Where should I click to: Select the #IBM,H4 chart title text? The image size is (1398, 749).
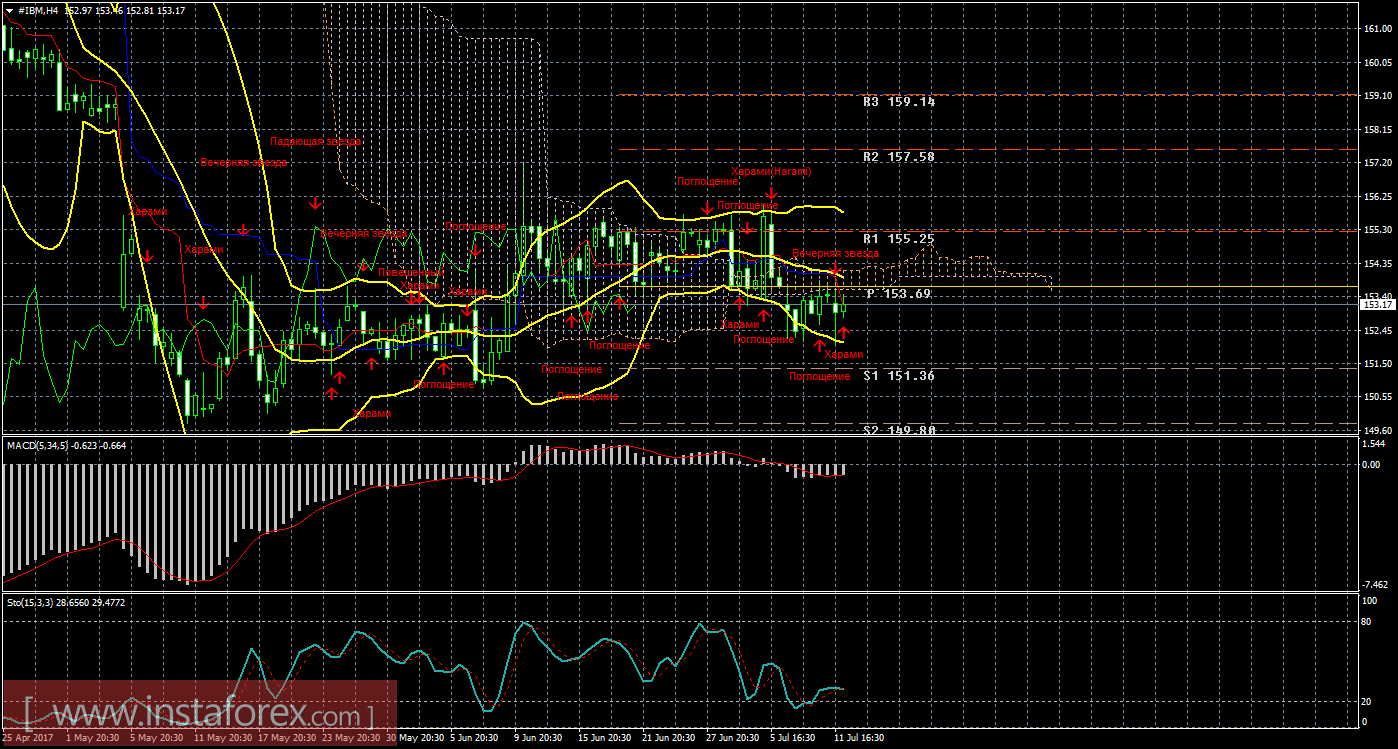[x=38, y=9]
